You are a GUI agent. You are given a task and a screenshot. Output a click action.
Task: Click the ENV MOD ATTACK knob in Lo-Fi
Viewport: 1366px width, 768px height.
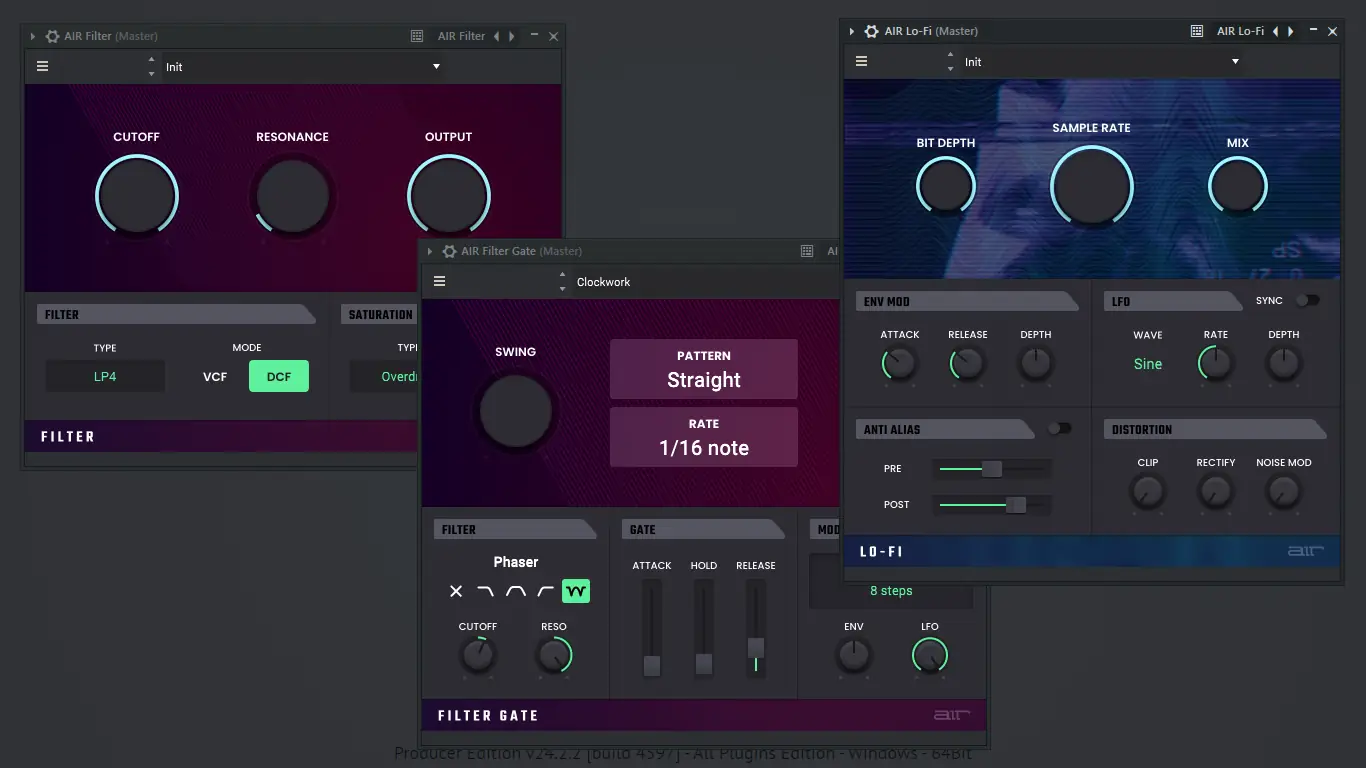pos(900,364)
